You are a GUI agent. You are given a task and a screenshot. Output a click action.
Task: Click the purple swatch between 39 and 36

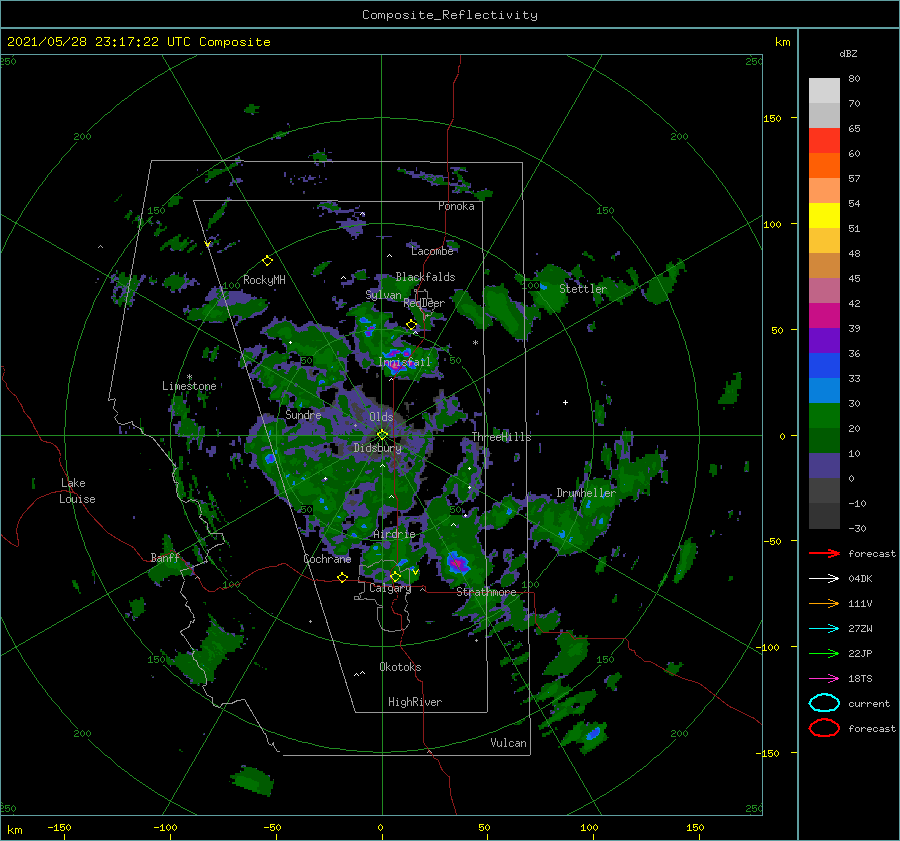pos(824,340)
